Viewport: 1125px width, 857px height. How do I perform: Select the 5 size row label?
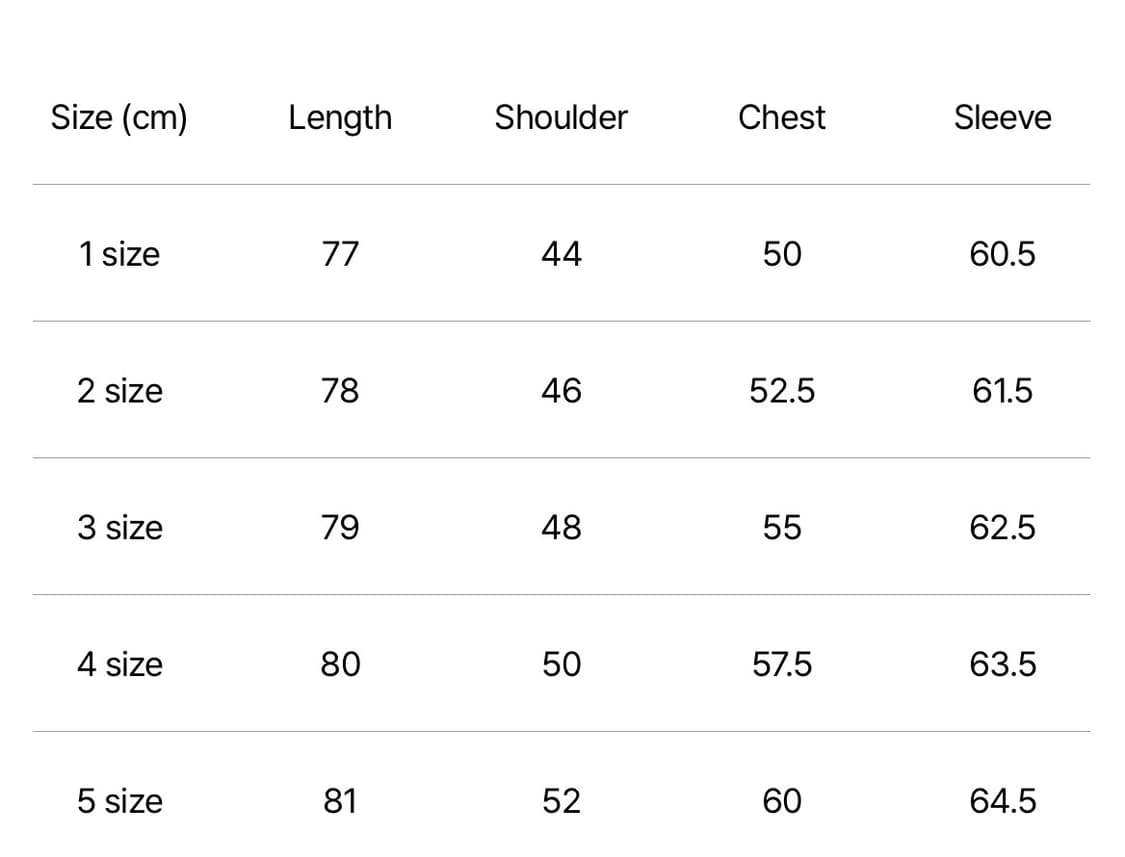119,801
